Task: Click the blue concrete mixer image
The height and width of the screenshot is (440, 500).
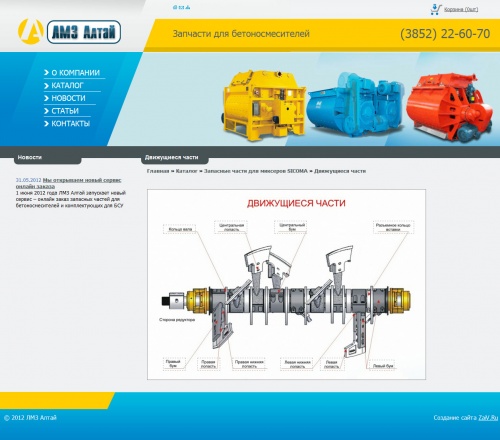Action: [356, 105]
